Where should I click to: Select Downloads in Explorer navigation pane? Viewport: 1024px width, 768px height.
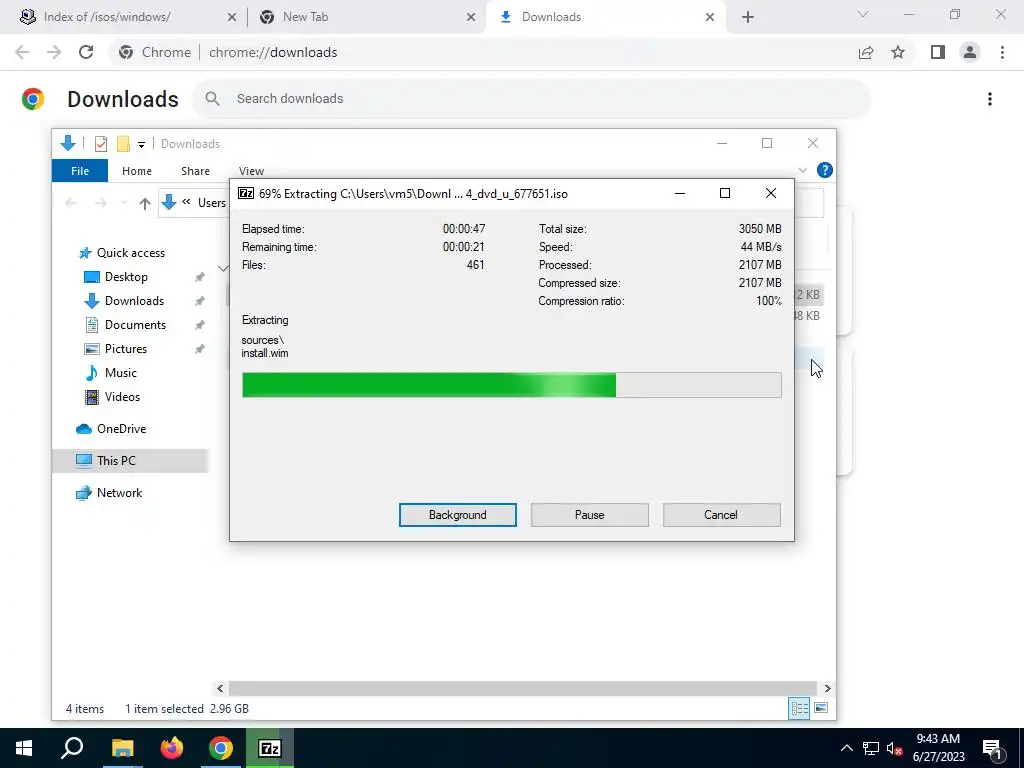[134, 301]
